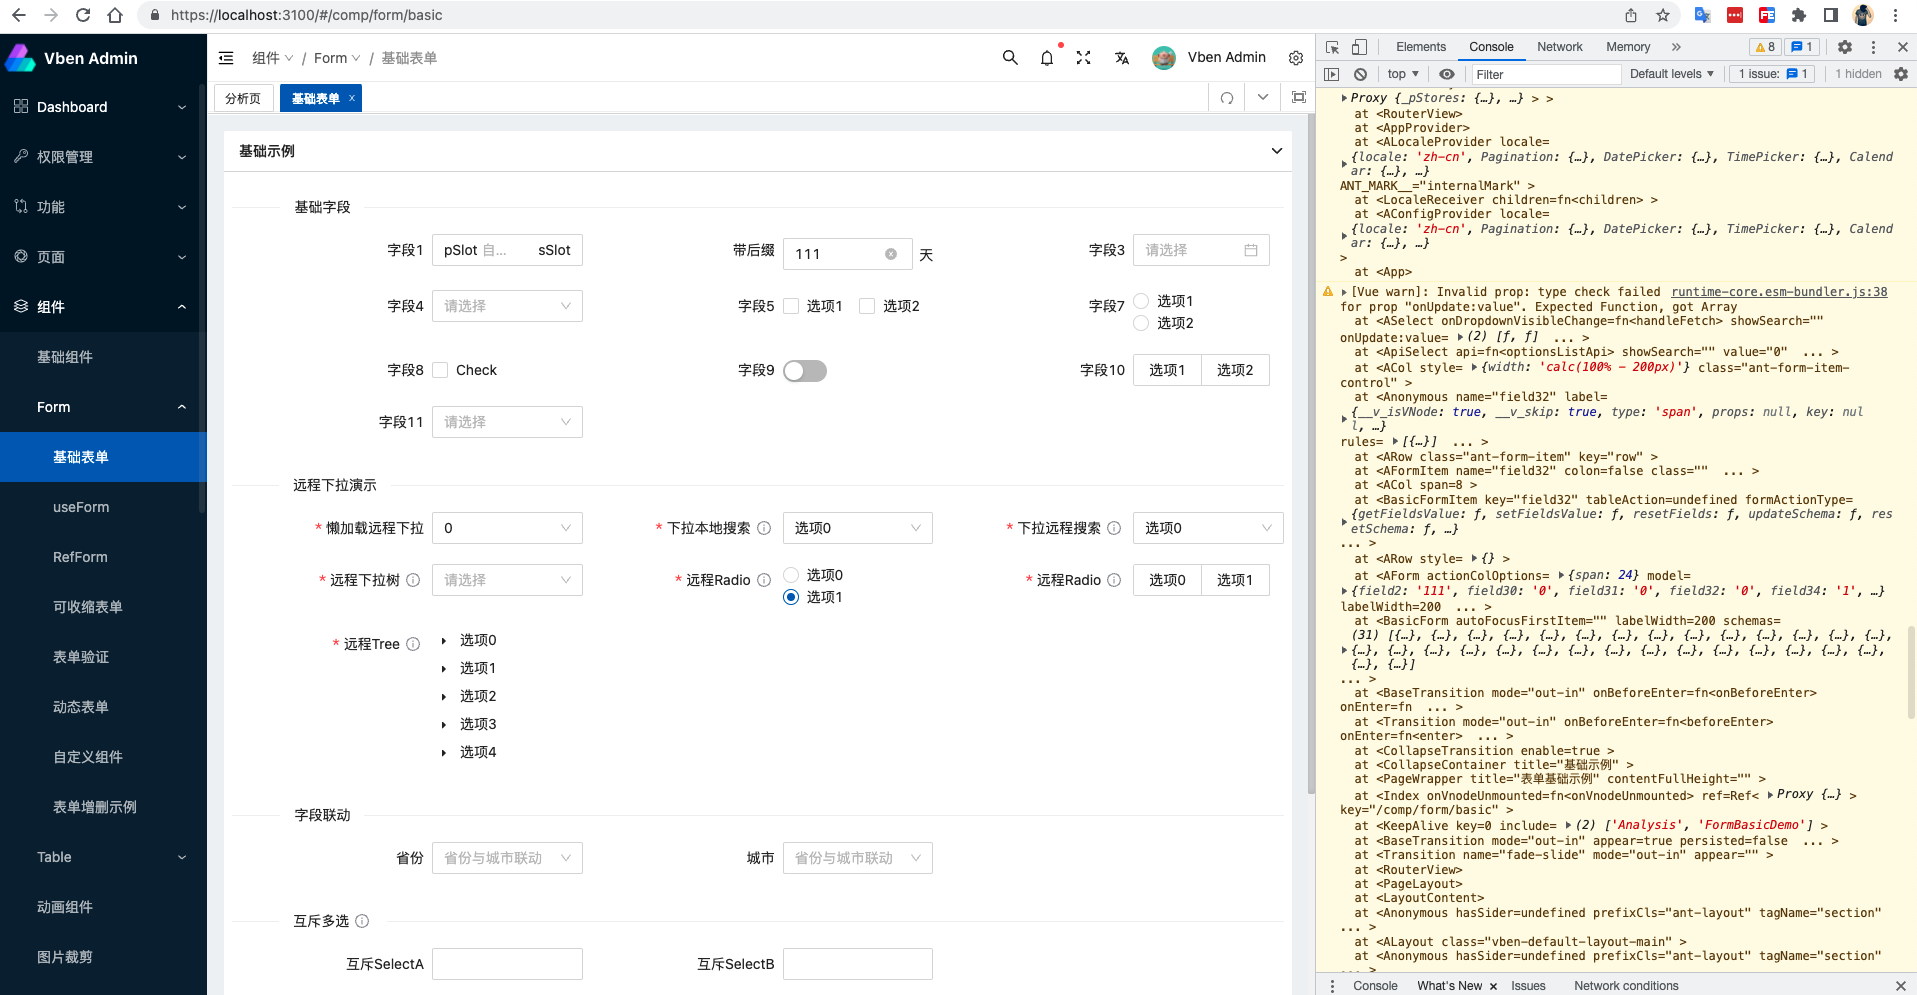Click the tab content fullscreen icon
The image size is (1917, 995).
pyautogui.click(x=1299, y=97)
